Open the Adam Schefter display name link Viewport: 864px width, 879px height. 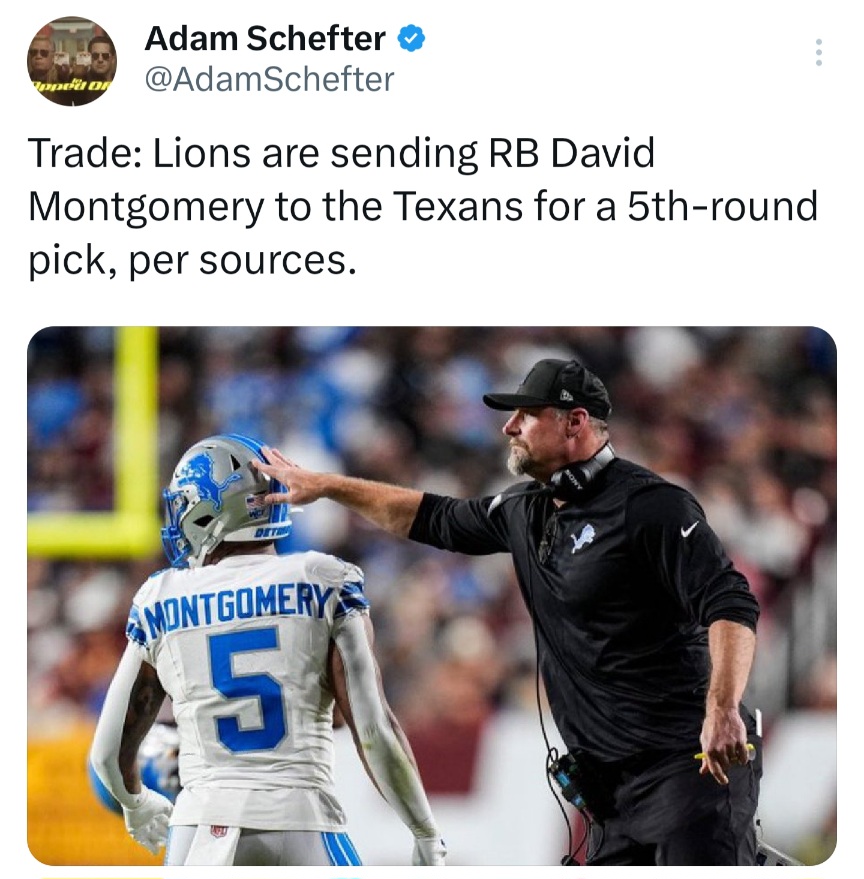click(x=265, y=39)
